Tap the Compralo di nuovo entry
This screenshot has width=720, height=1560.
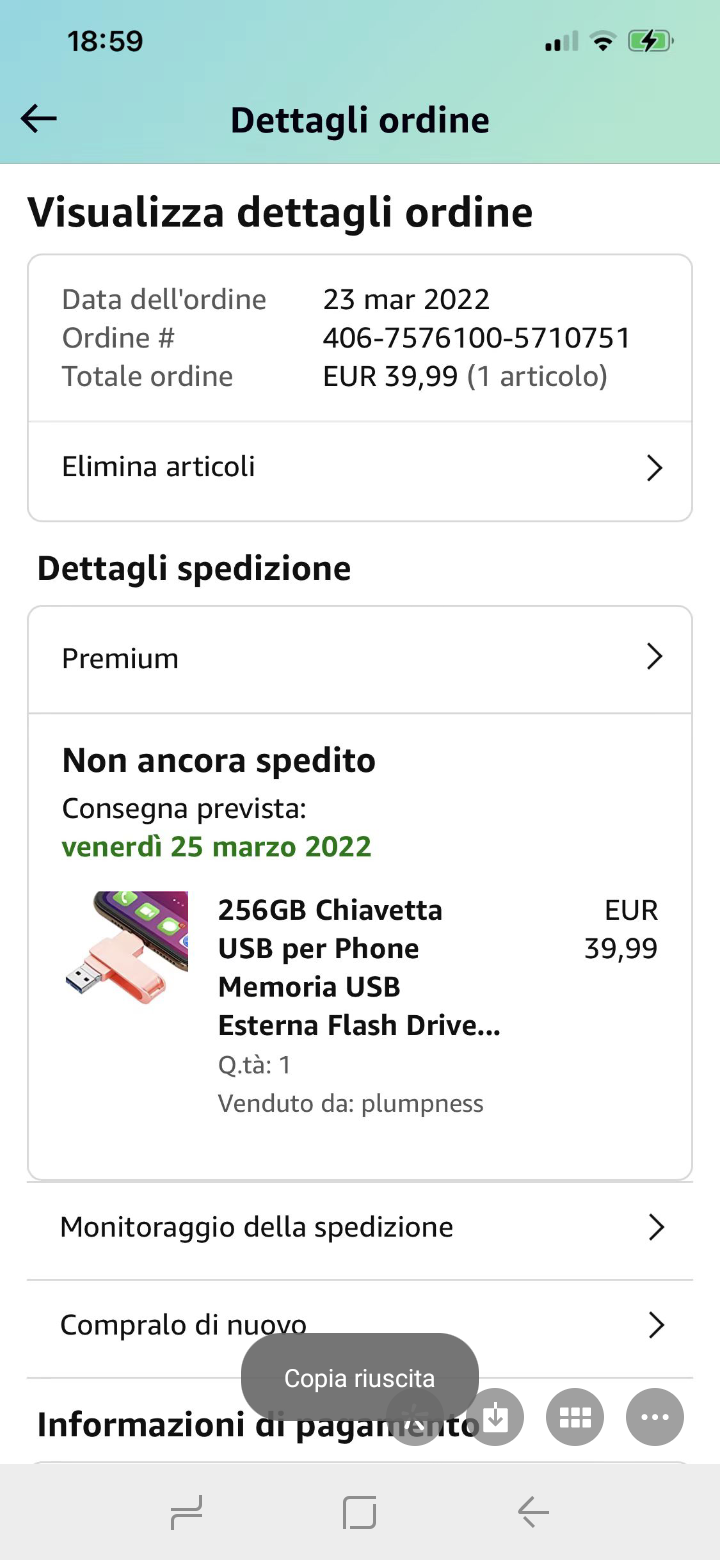pos(183,1325)
